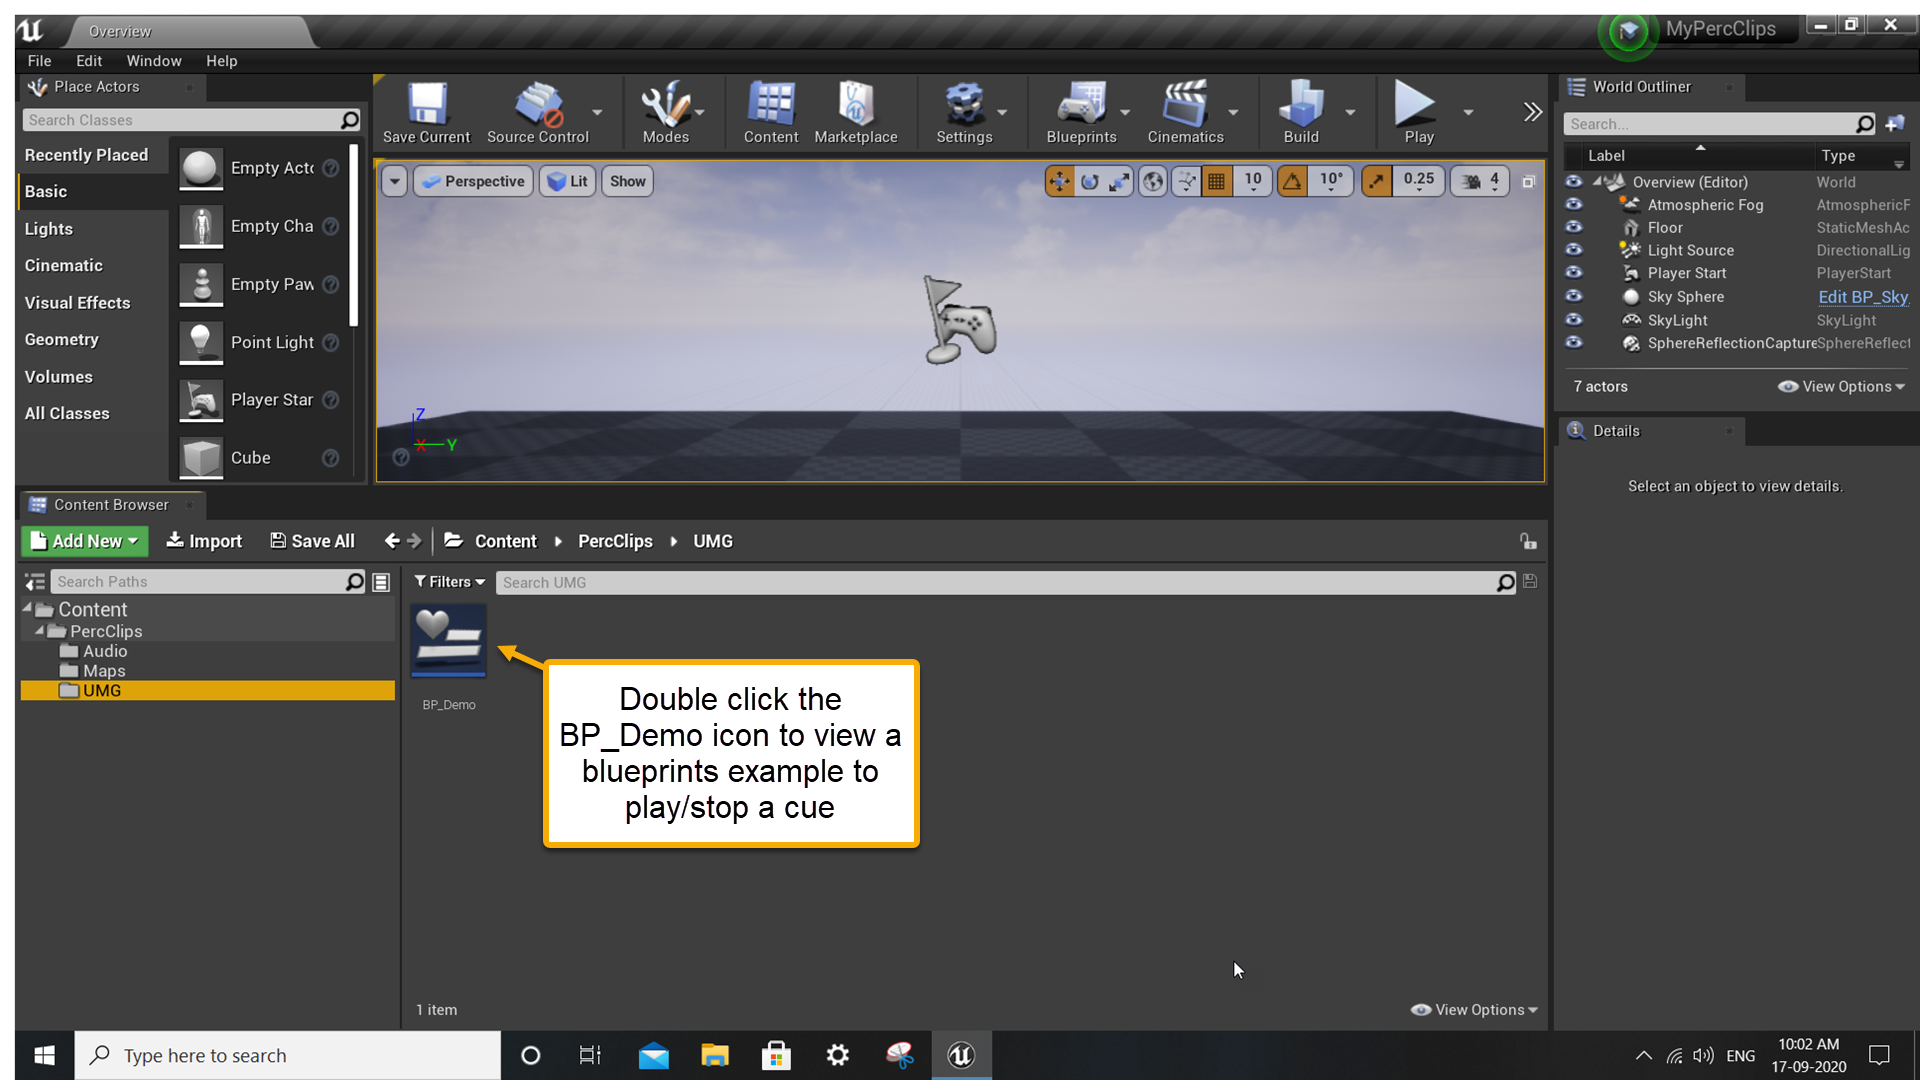Image resolution: width=1920 pixels, height=1080 pixels.
Task: Open the Perspective viewport dropdown
Action: pos(472,181)
